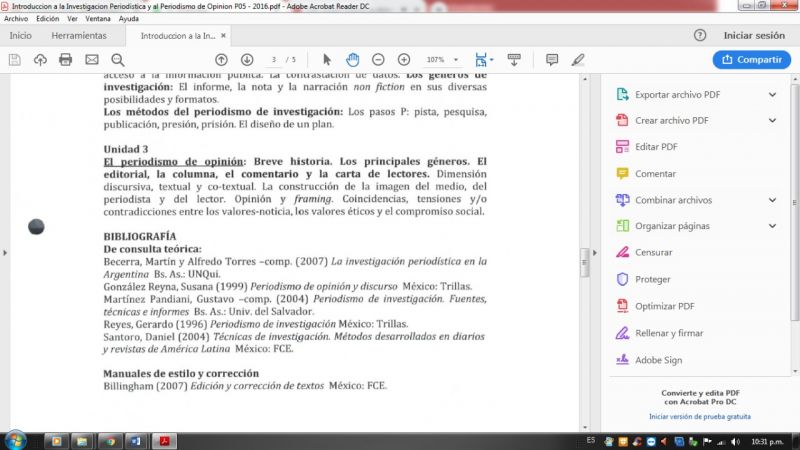Go to next page arrow

(x=247, y=60)
